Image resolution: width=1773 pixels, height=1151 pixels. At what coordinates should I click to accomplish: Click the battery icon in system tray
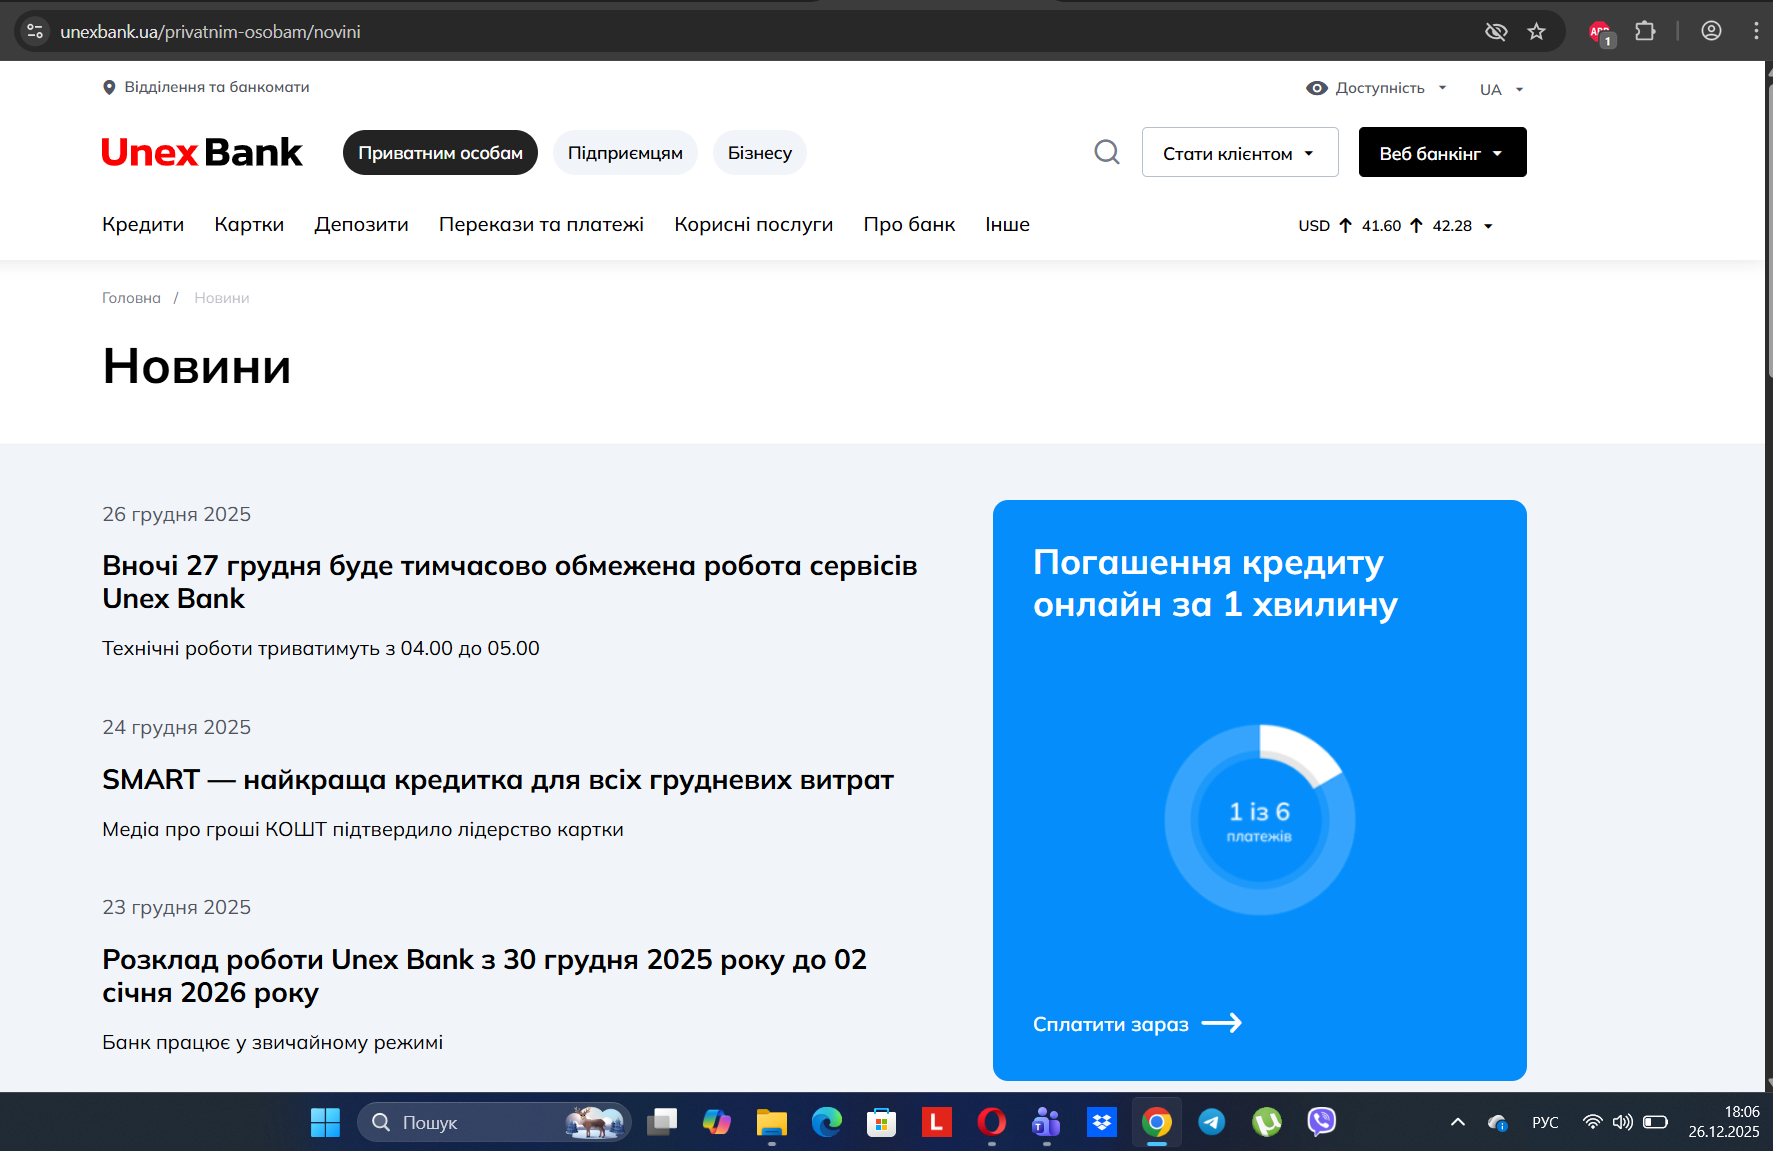[1655, 1122]
